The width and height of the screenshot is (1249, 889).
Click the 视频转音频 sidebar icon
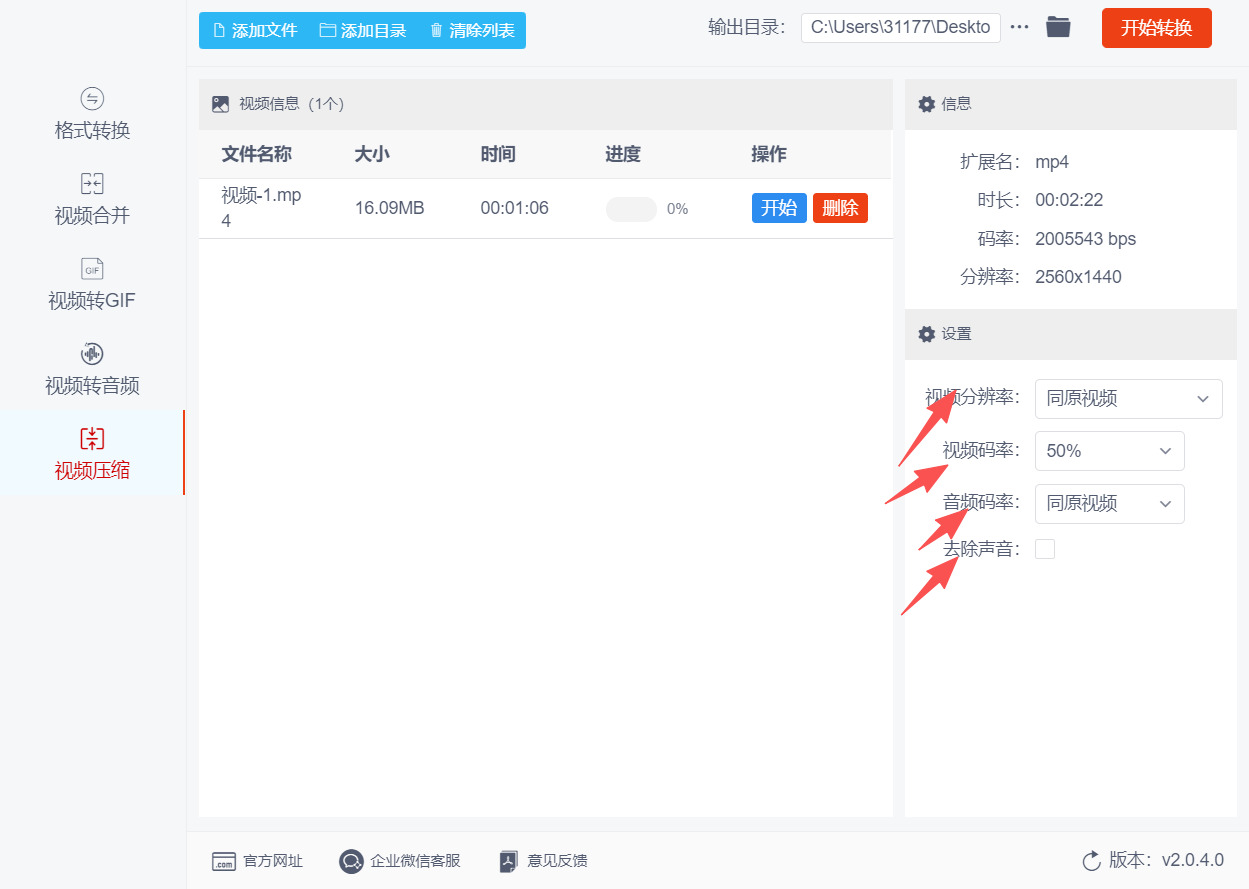[92, 353]
